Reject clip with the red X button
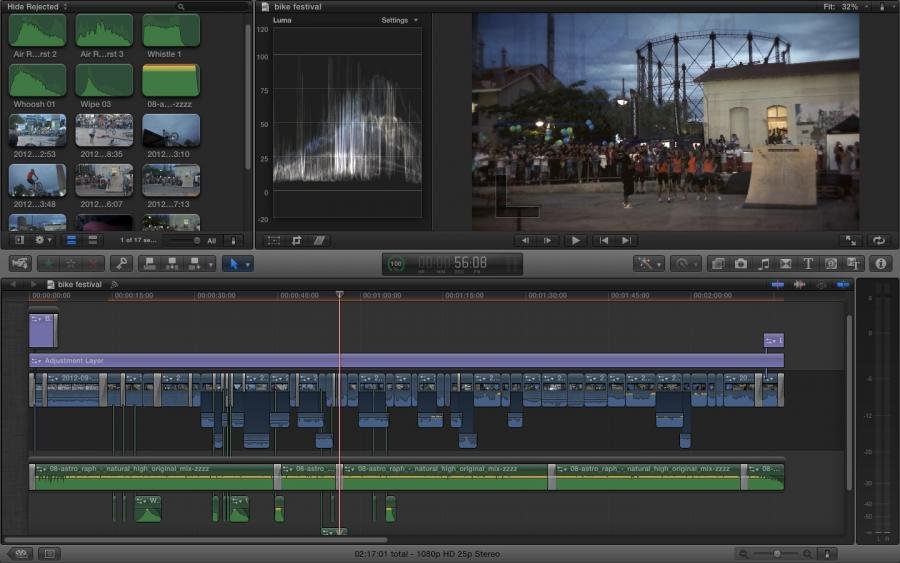Image resolution: width=900 pixels, height=563 pixels. [x=92, y=263]
